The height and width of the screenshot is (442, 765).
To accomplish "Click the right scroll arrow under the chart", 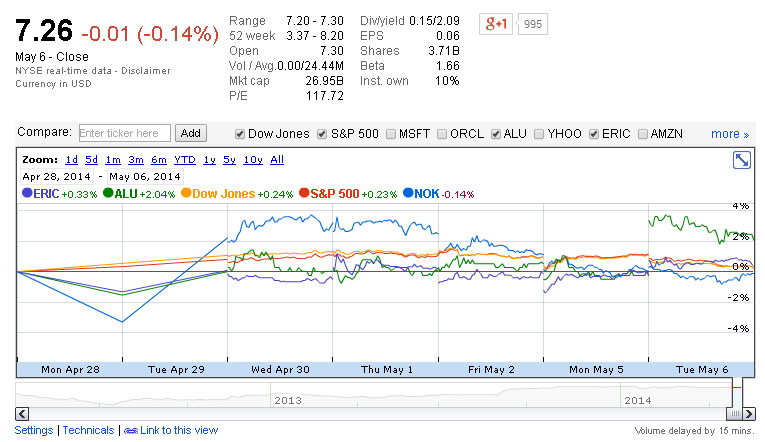I will (749, 414).
